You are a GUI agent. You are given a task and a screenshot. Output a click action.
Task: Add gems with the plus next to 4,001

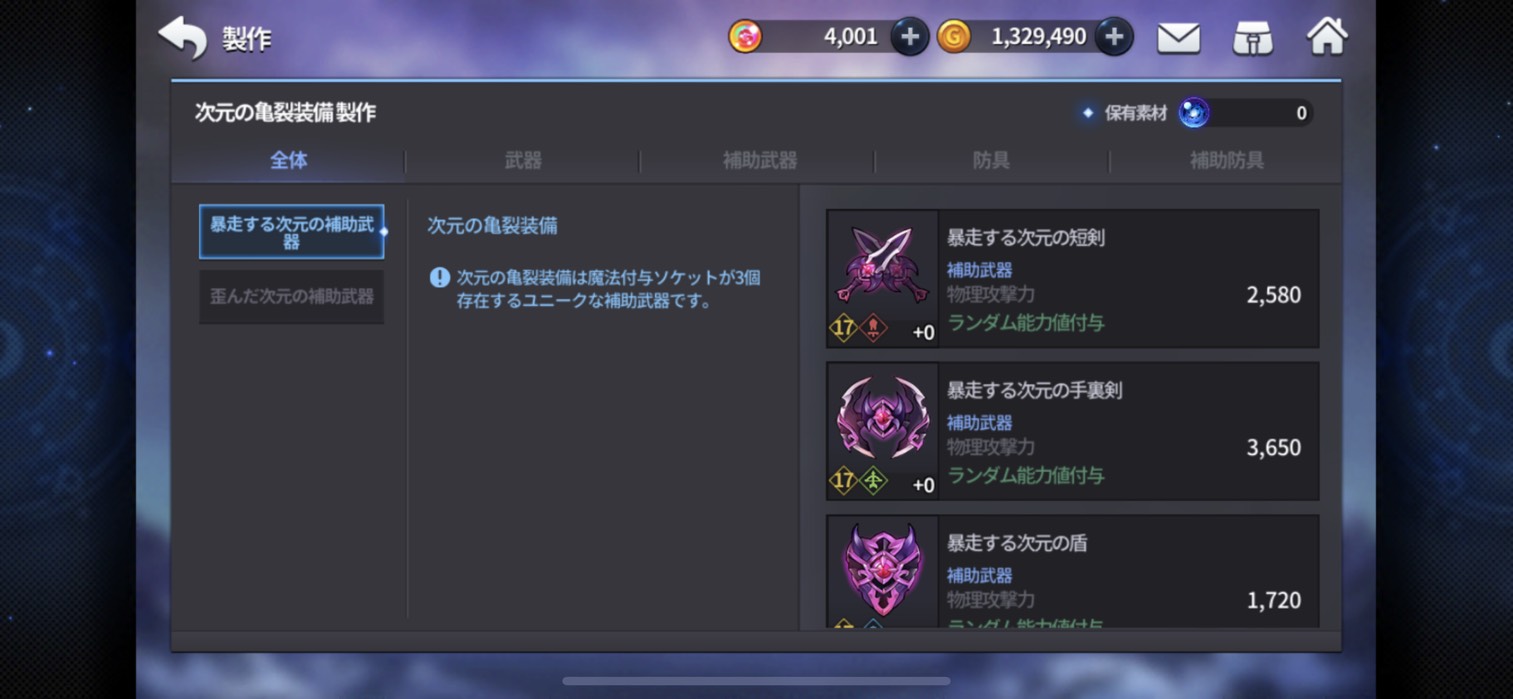[x=910, y=37]
